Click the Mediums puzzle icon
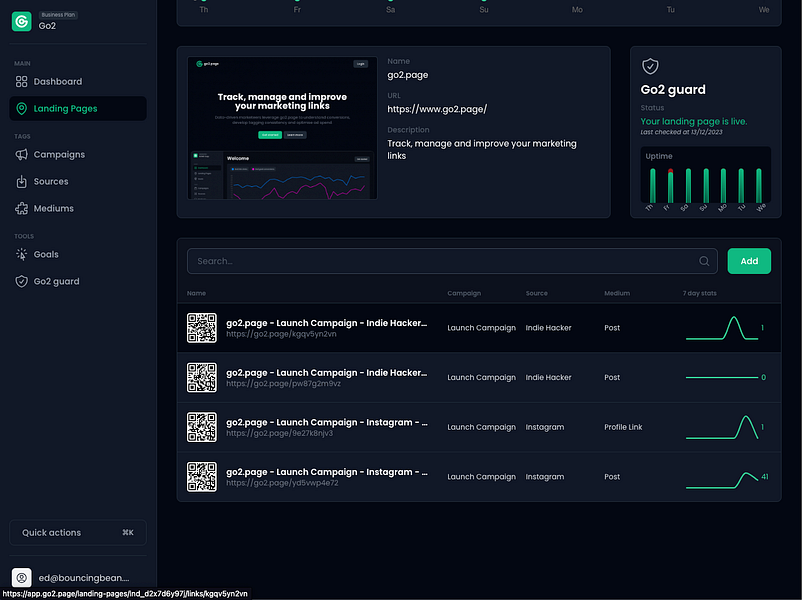Image resolution: width=802 pixels, height=600 pixels. (21, 209)
